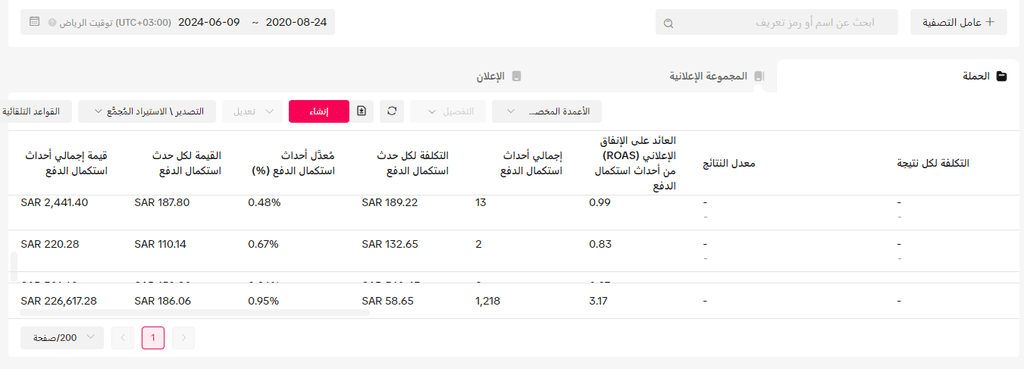
Task: Click the pink إنشاء create button
Action: click(x=319, y=111)
